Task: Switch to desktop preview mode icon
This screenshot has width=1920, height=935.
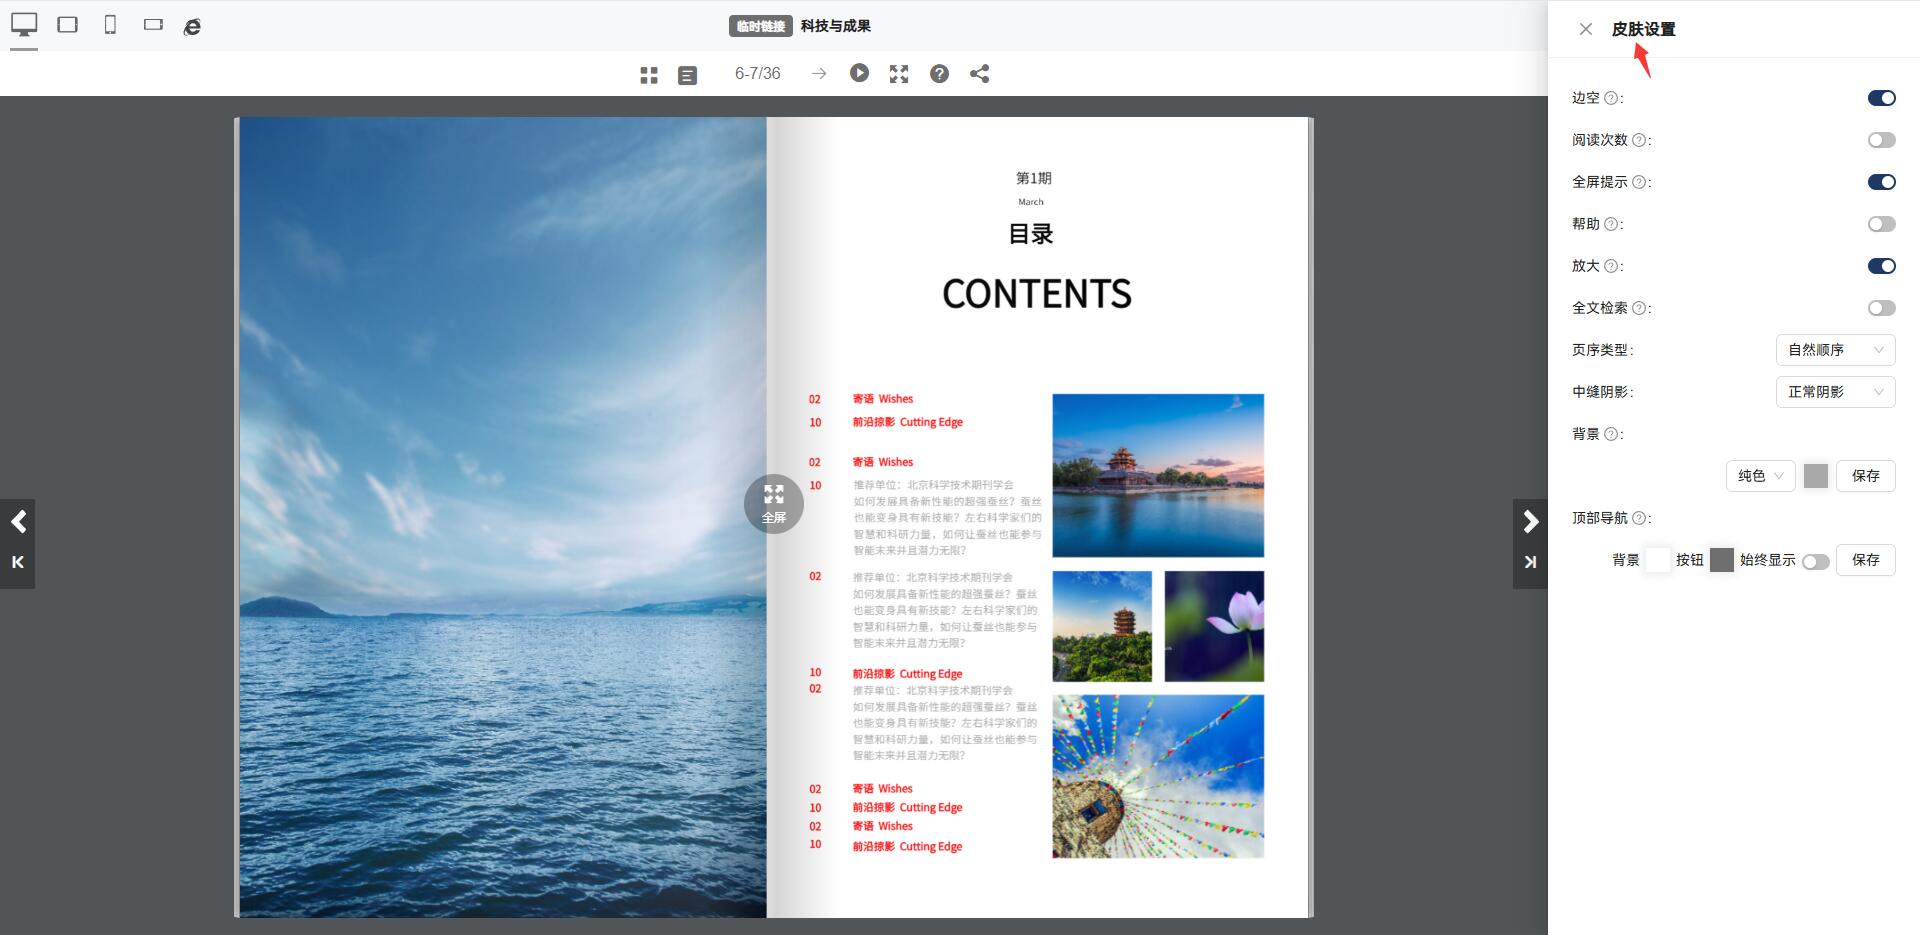Action: point(24,25)
